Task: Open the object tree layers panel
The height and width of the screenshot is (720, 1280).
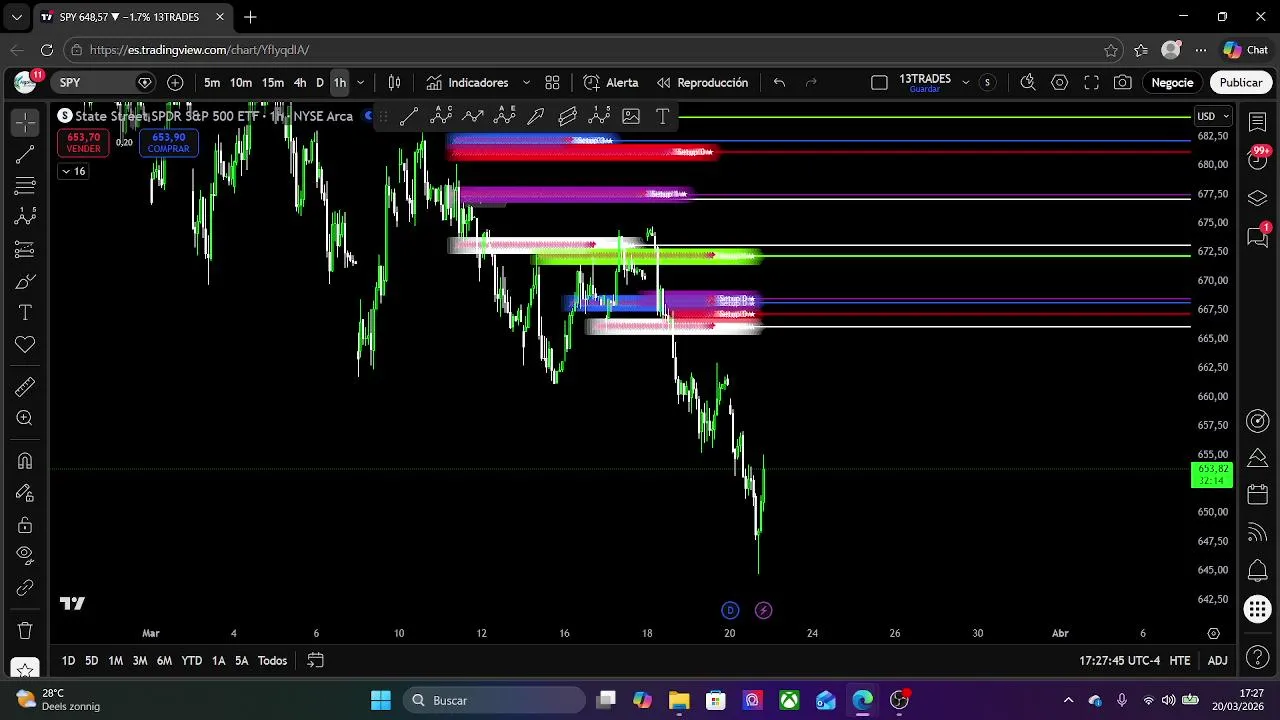Action: 1258,198
